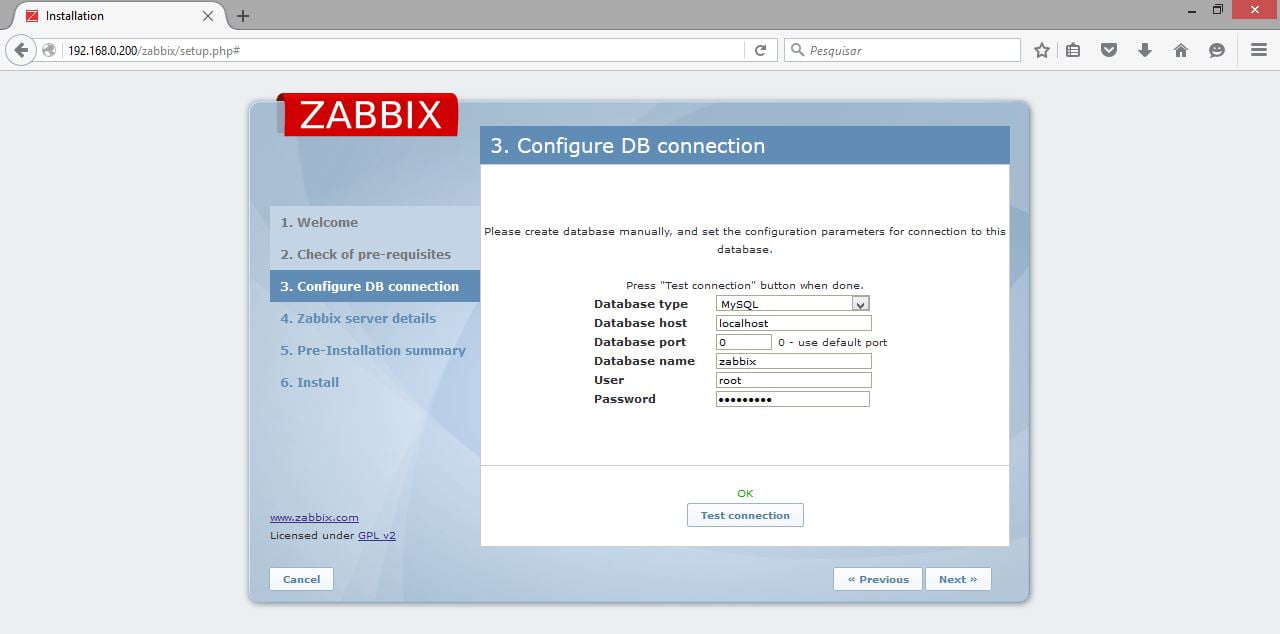
Task: Click the reload page icon
Action: click(760, 50)
